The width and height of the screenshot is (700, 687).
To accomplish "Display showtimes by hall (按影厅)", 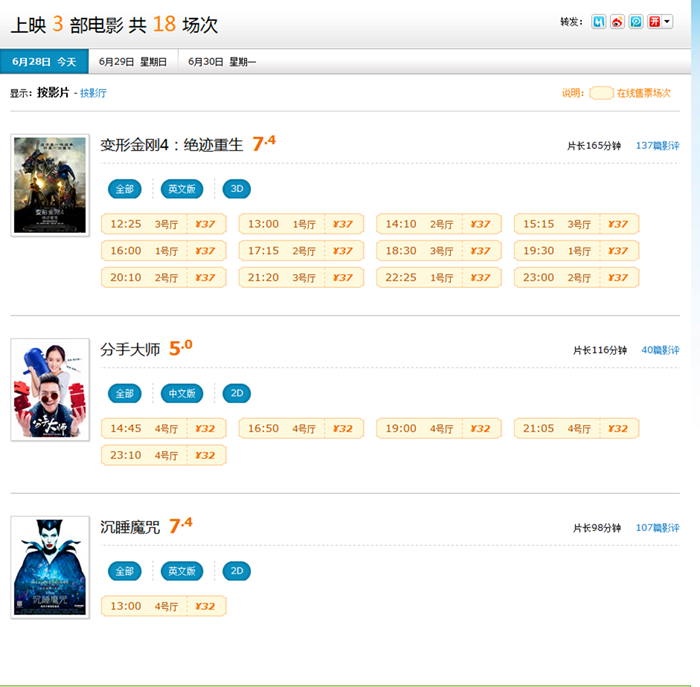I will [93, 93].
